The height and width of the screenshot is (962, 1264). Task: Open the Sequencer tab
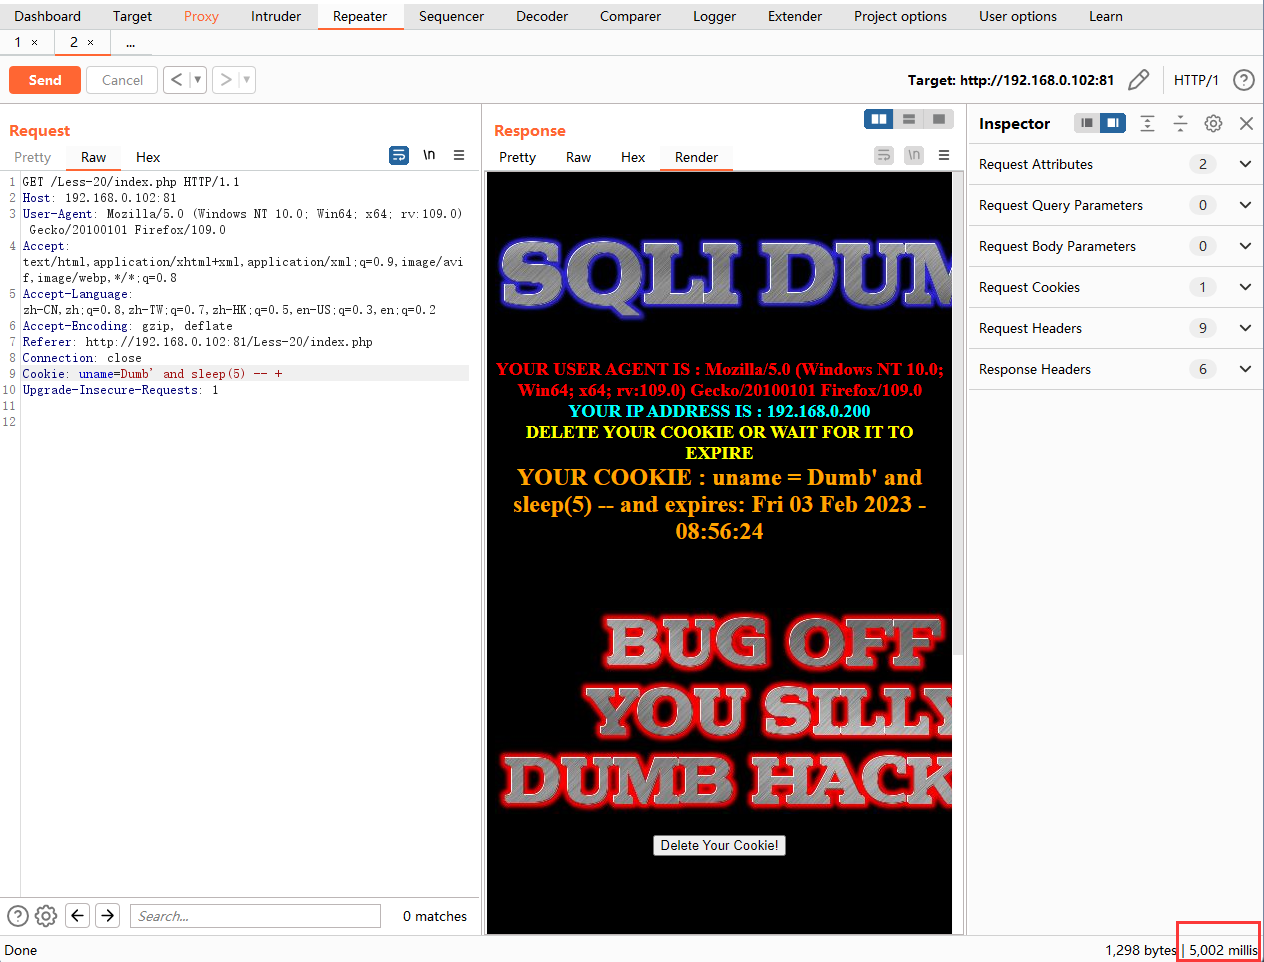point(451,16)
